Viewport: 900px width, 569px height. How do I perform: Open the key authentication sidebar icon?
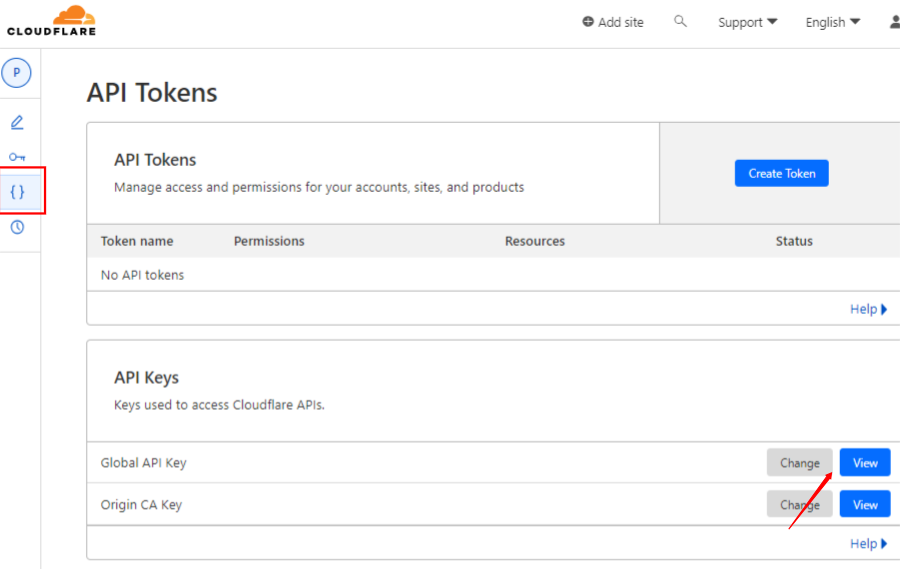pos(17,156)
